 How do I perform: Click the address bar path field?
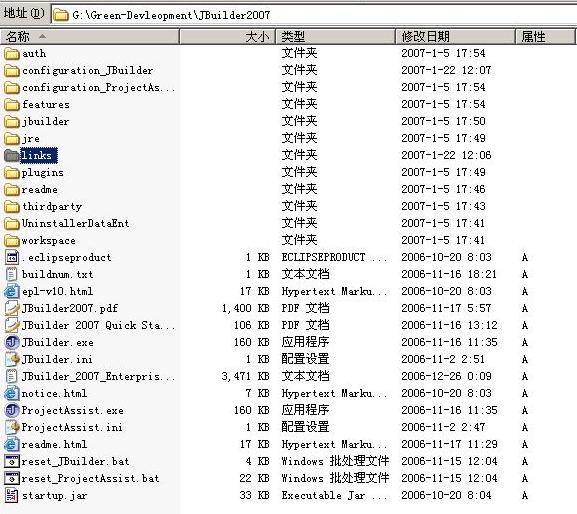314,15
